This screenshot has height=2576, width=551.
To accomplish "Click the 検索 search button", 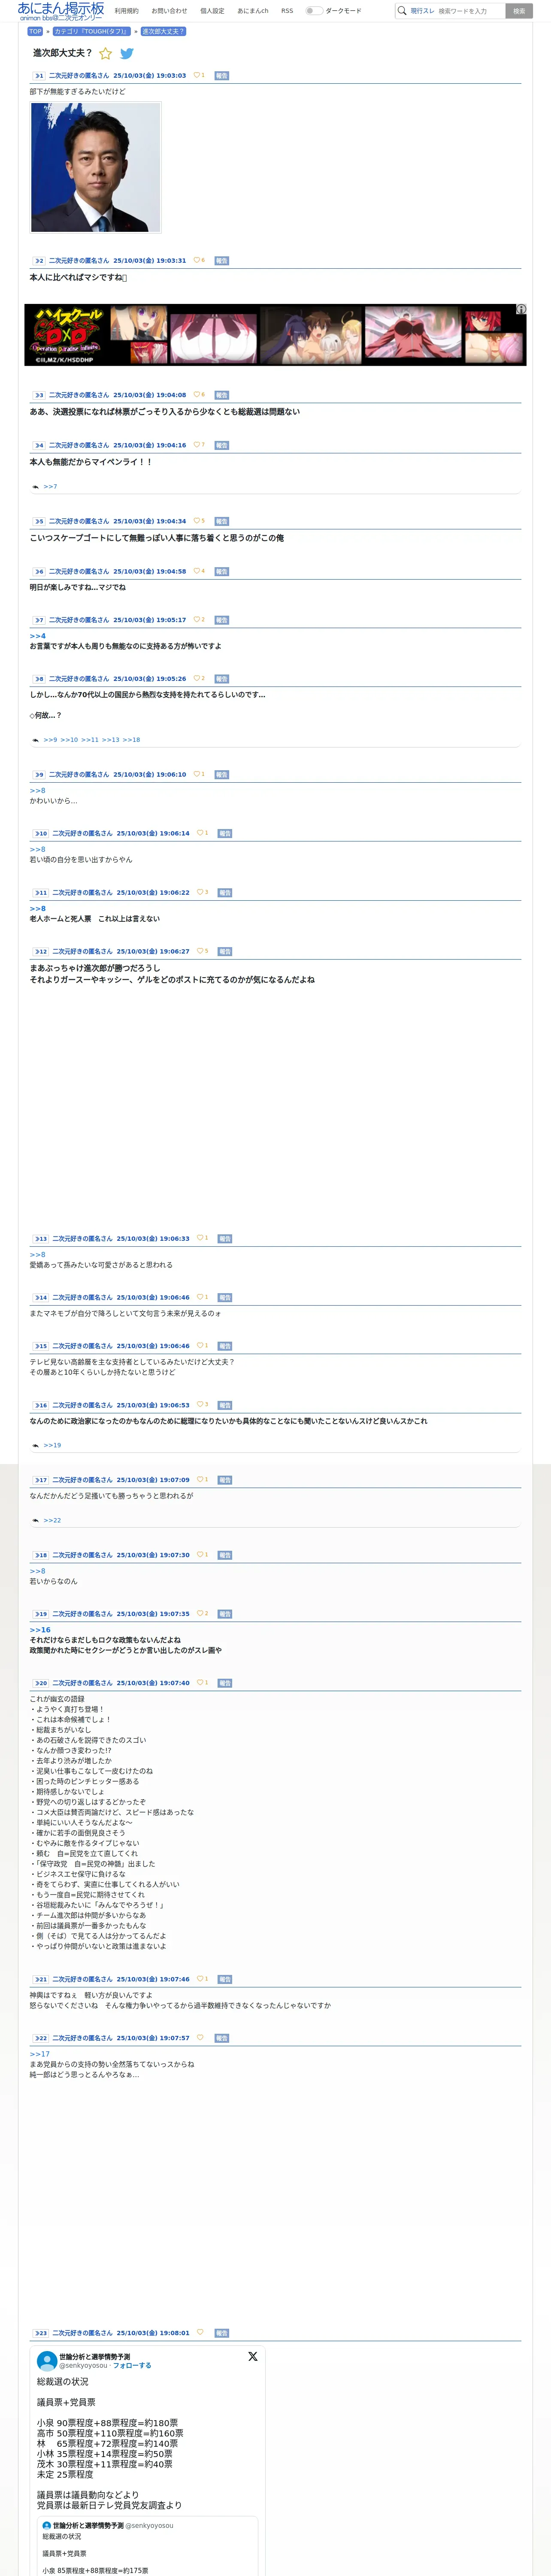I will click(x=519, y=11).
